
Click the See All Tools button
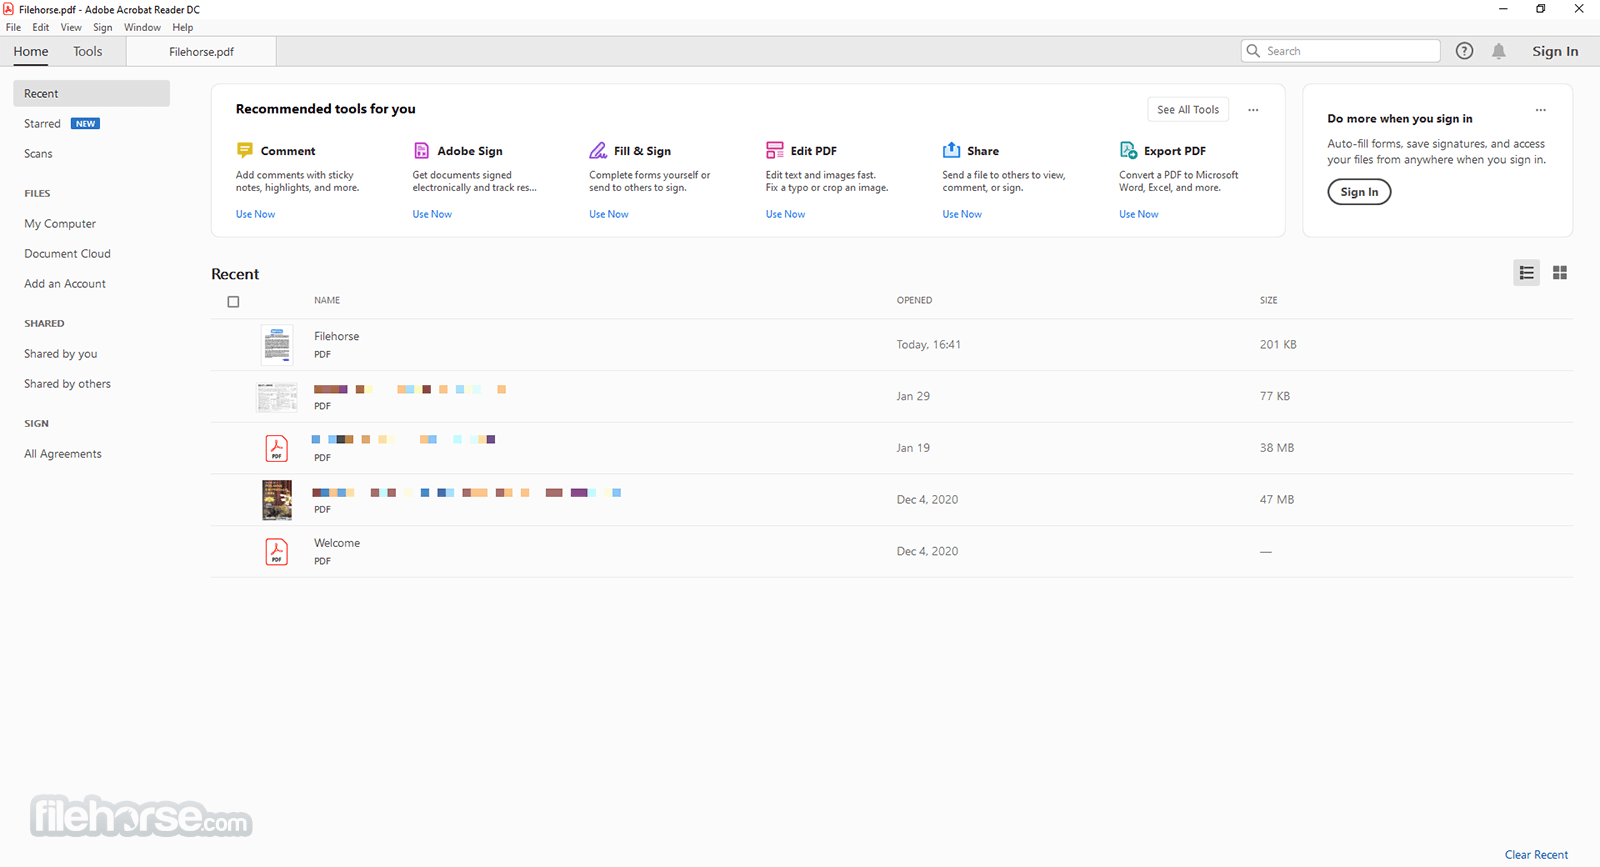(x=1188, y=110)
